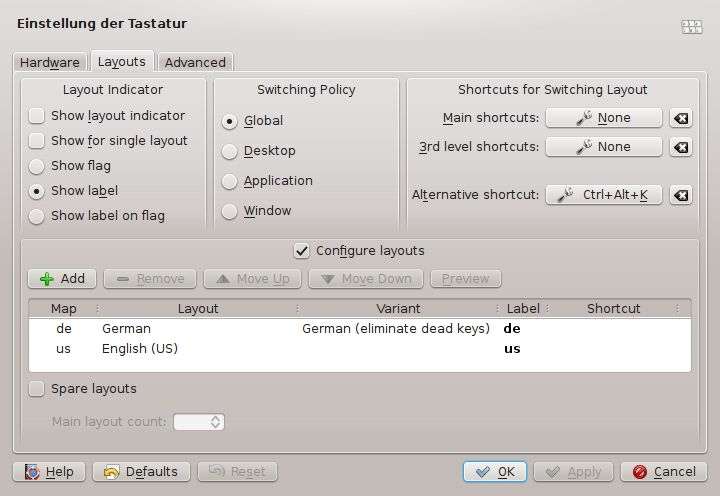This screenshot has width=720, height=496.
Task: Clear the Alternative shortcut Ctrl+Alt+K
Action: click(x=681, y=195)
